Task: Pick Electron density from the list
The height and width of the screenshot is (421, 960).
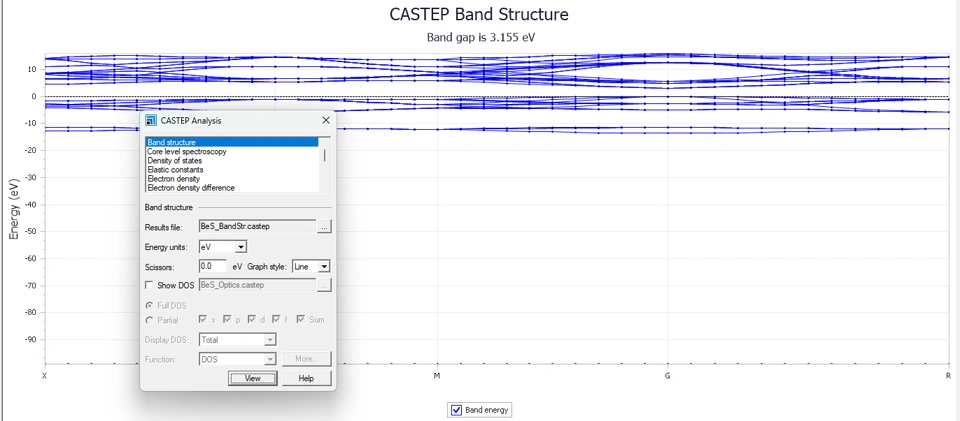Action: (173, 179)
